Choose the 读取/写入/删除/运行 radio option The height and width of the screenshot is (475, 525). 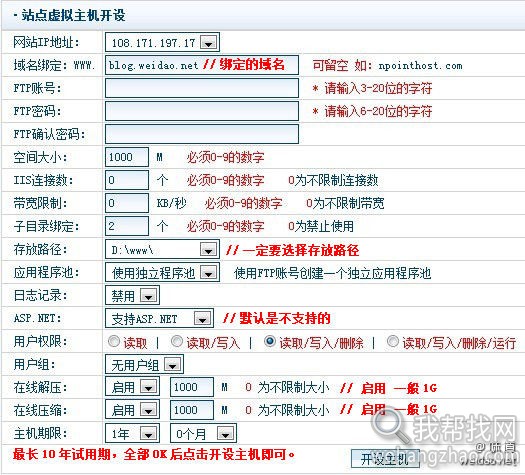coord(392,341)
